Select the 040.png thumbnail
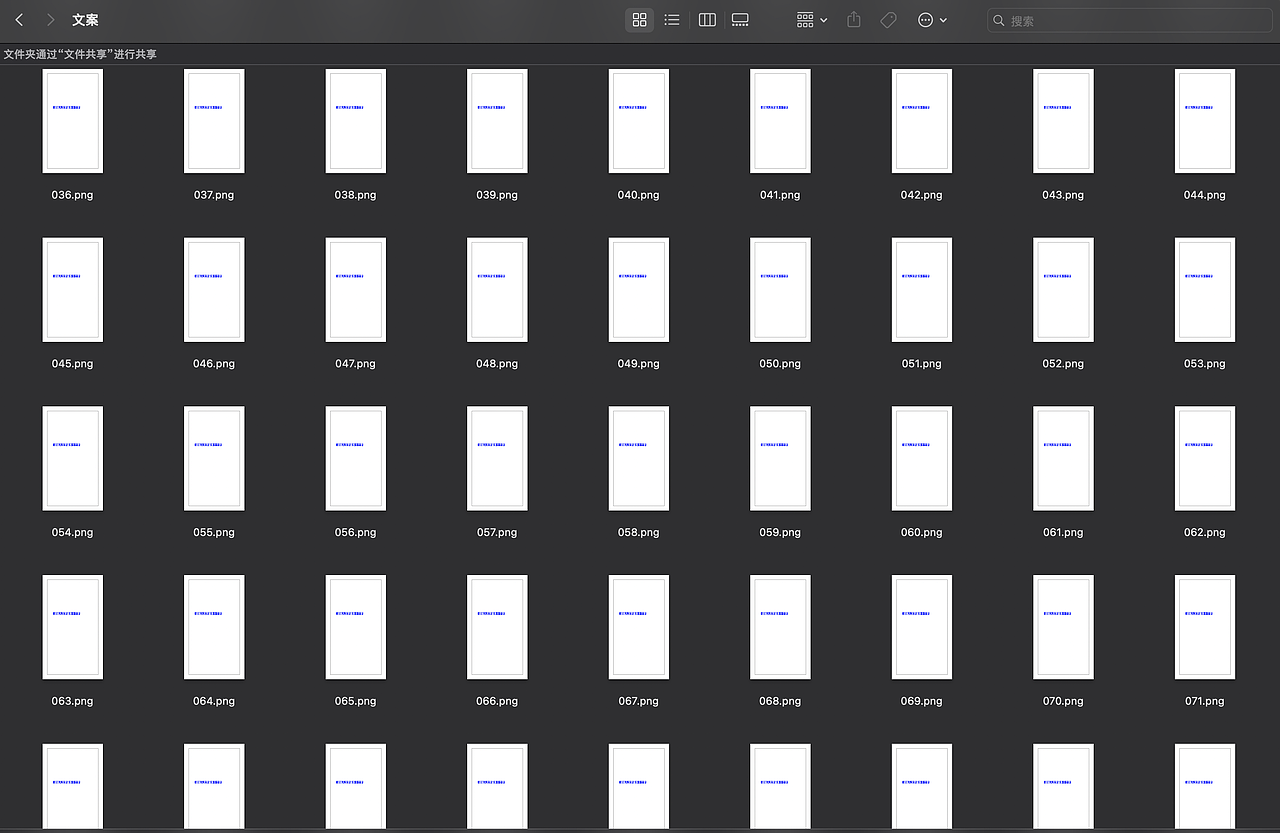This screenshot has height=833, width=1280. (x=638, y=121)
